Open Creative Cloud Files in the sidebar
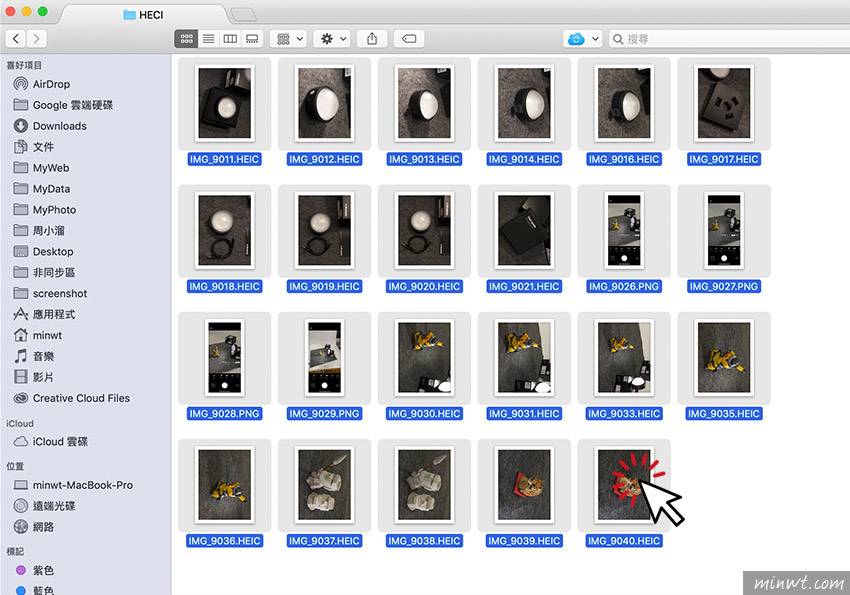The width and height of the screenshot is (850, 595). (81, 398)
